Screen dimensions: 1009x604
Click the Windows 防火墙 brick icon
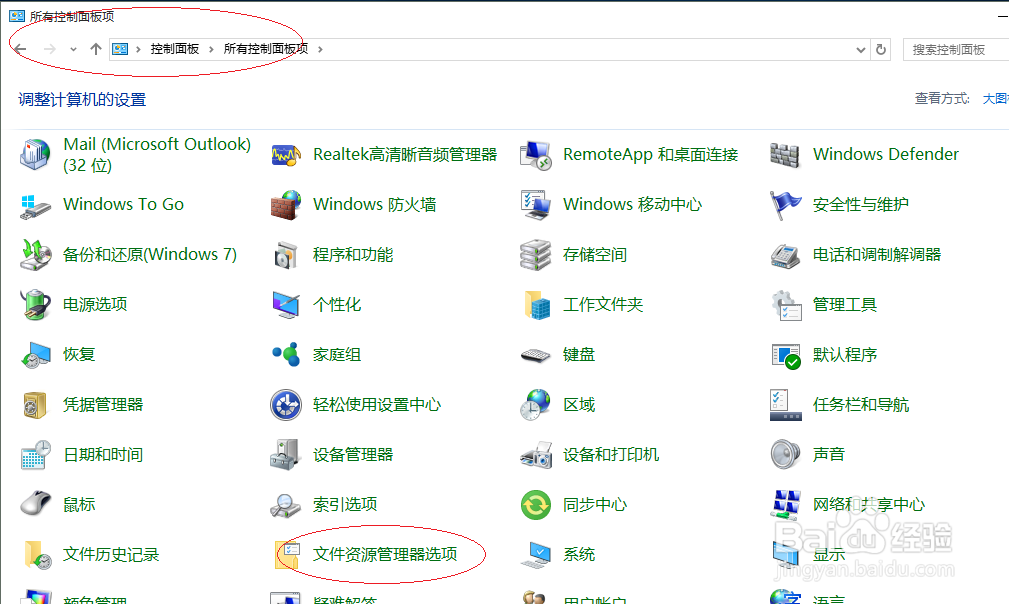286,205
